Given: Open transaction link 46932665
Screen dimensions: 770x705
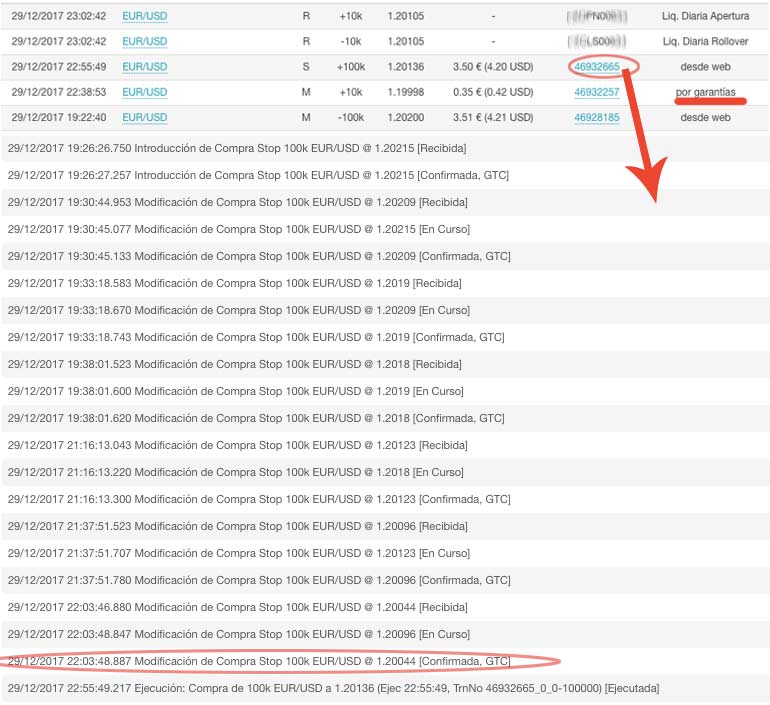Looking at the screenshot, I should [x=596, y=67].
